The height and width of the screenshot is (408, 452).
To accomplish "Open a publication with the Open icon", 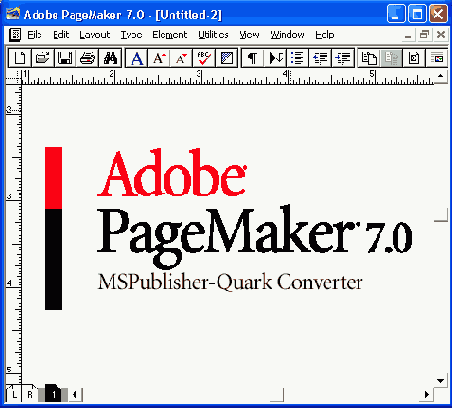I will (x=42, y=58).
